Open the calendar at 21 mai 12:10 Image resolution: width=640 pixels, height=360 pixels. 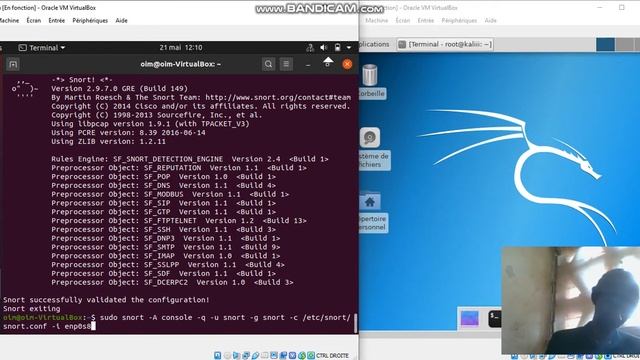pyautogui.click(x=181, y=47)
